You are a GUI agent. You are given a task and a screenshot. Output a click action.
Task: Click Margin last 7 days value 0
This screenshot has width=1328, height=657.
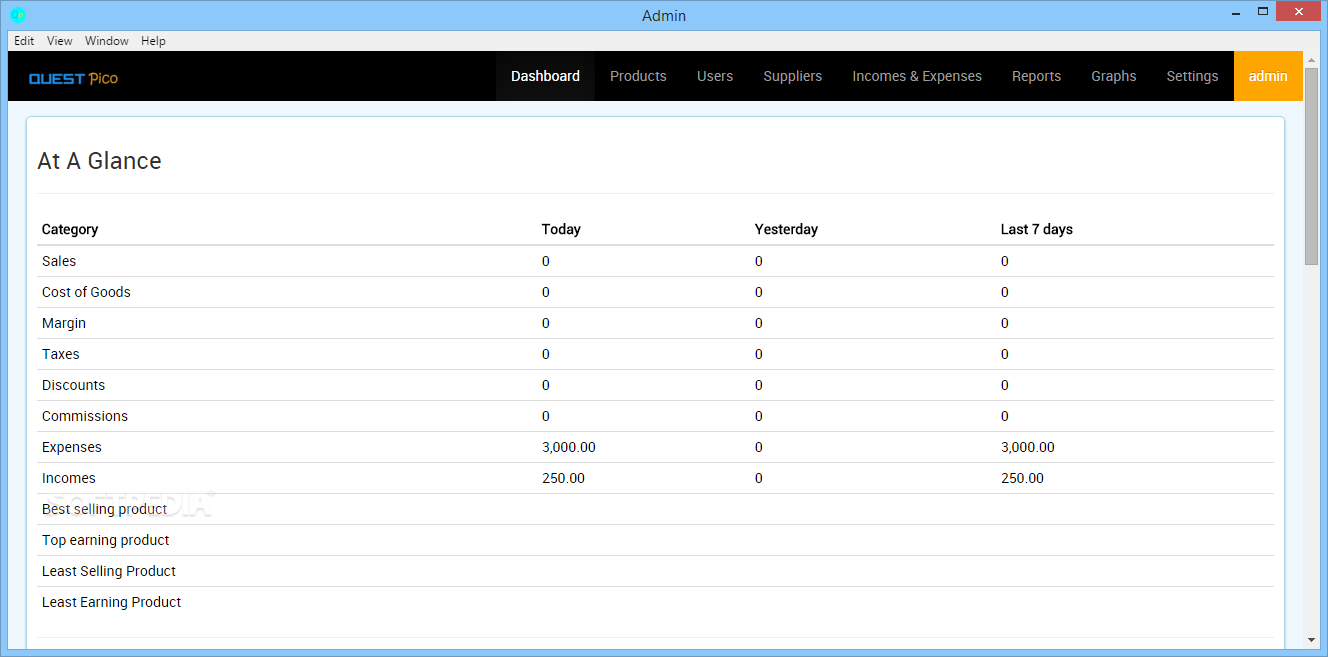click(x=1005, y=323)
